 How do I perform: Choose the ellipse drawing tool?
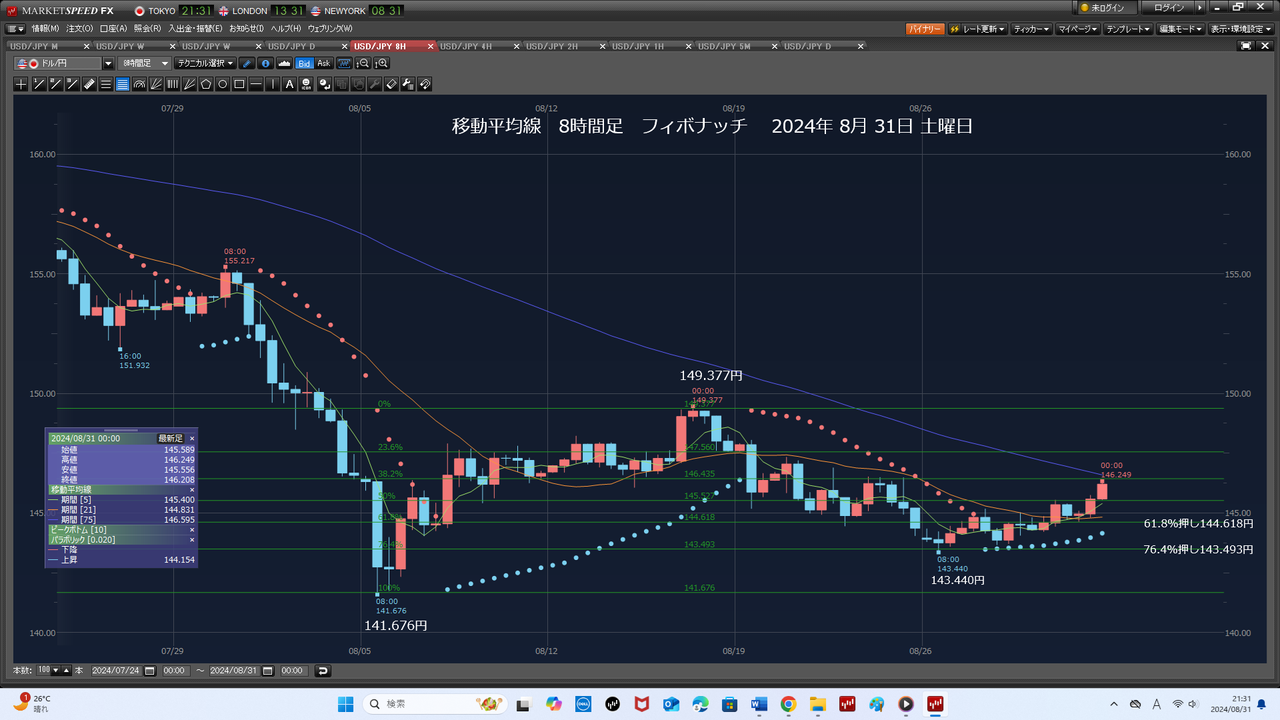click(223, 84)
